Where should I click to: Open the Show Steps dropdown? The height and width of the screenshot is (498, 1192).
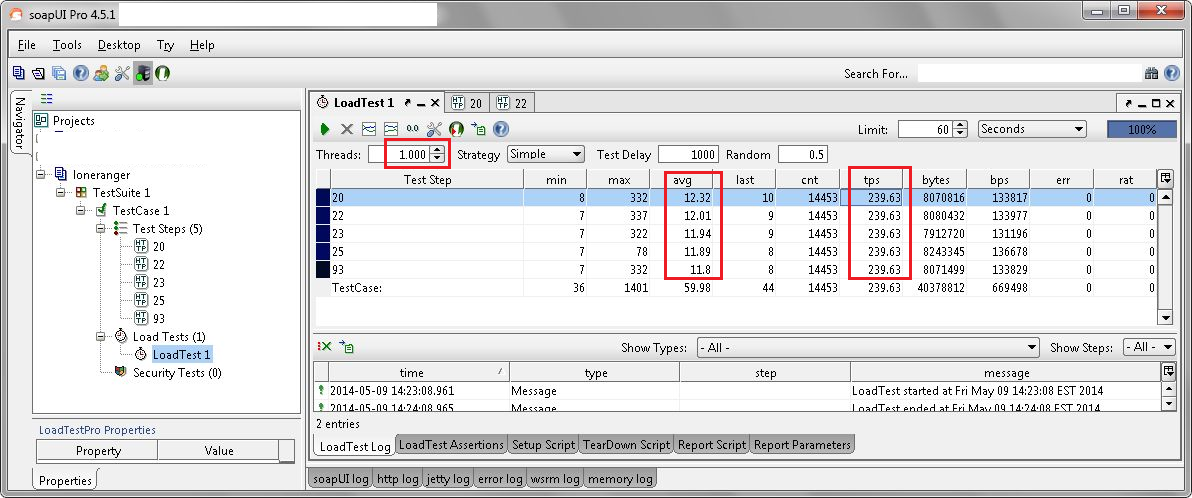point(1149,347)
